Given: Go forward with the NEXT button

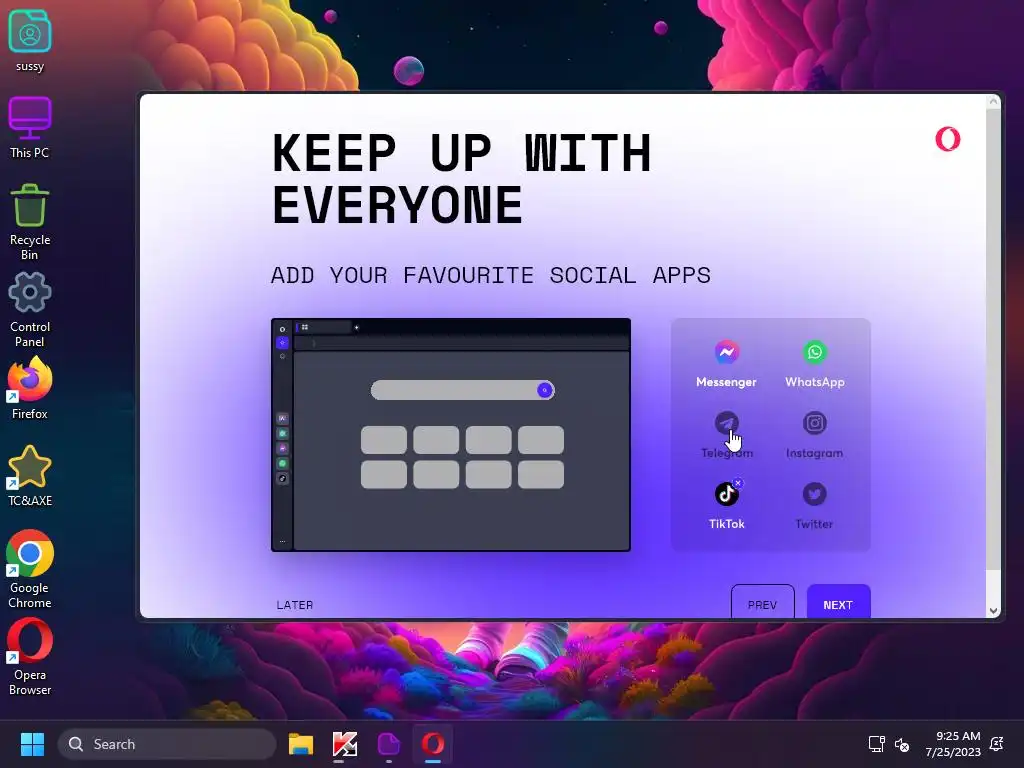Looking at the screenshot, I should pos(839,601).
